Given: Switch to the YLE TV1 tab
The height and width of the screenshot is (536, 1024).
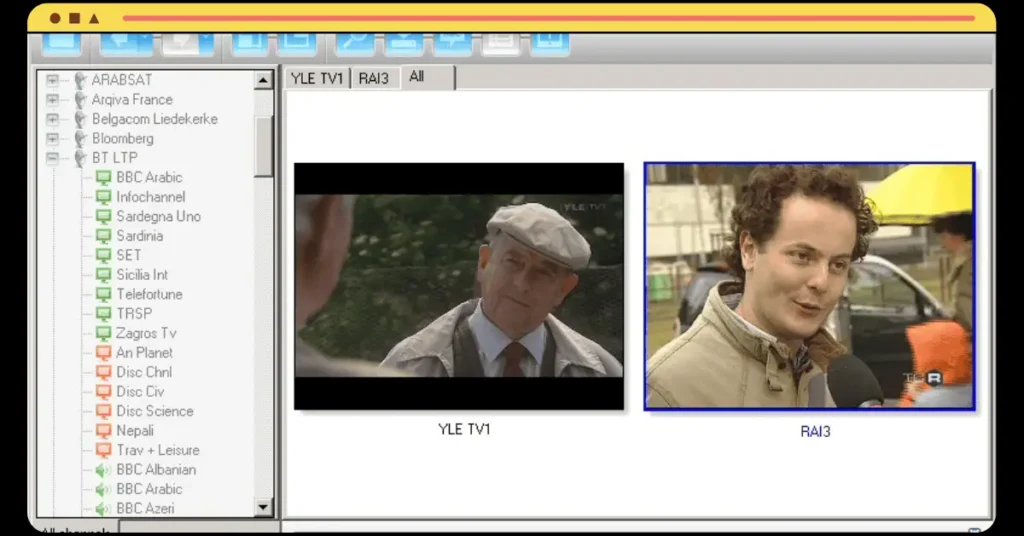Looking at the screenshot, I should tap(317, 78).
